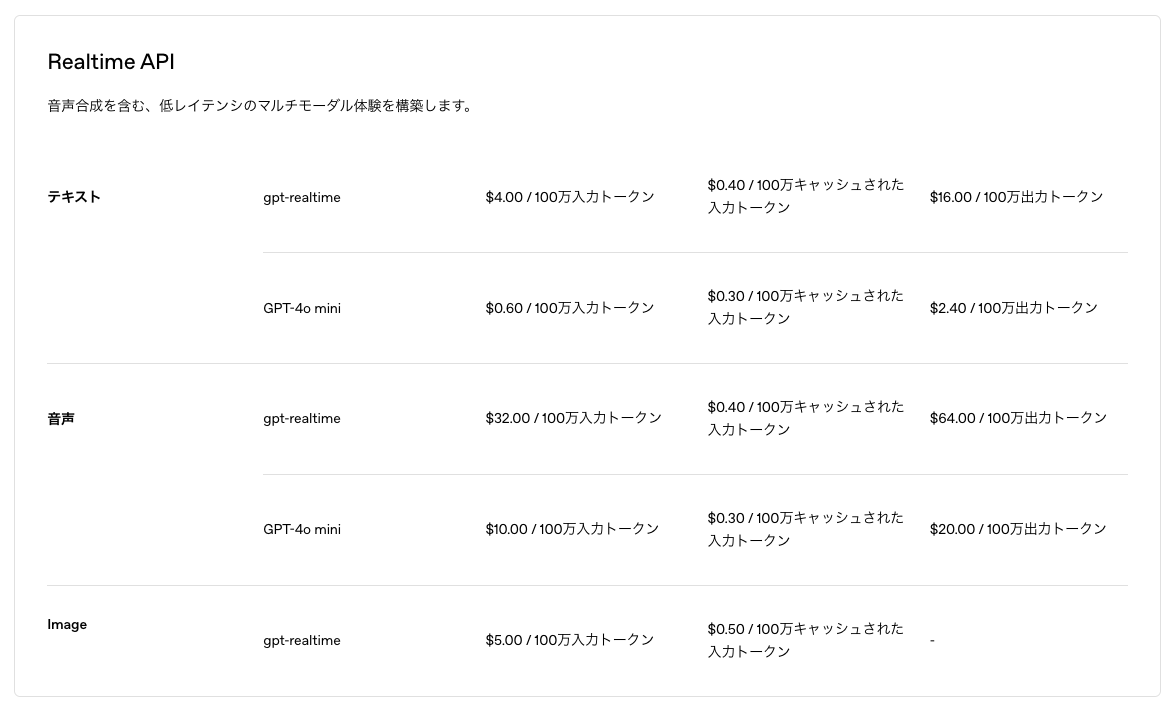
Task: Click the $16.00 output token price
Action: click(x=1016, y=196)
